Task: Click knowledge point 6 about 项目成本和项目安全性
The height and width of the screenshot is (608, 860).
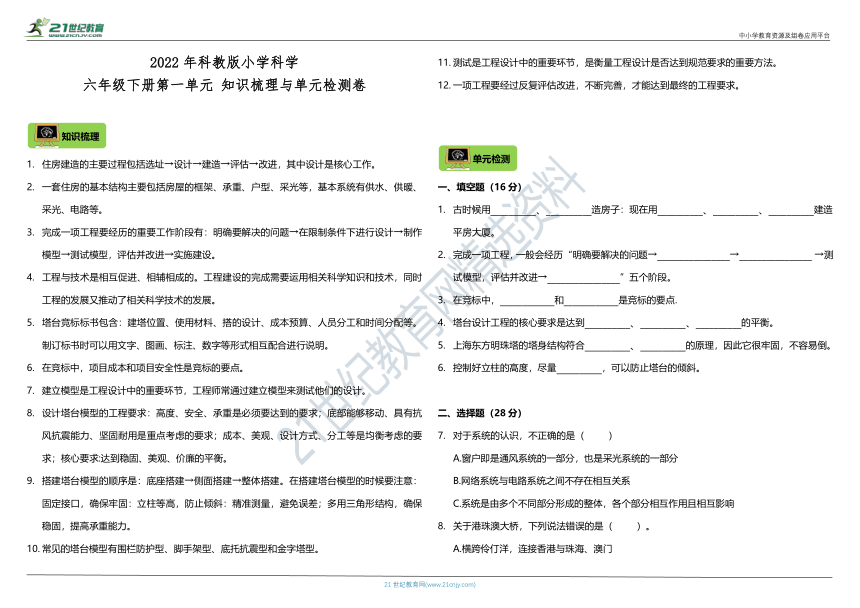Action: [x=135, y=368]
